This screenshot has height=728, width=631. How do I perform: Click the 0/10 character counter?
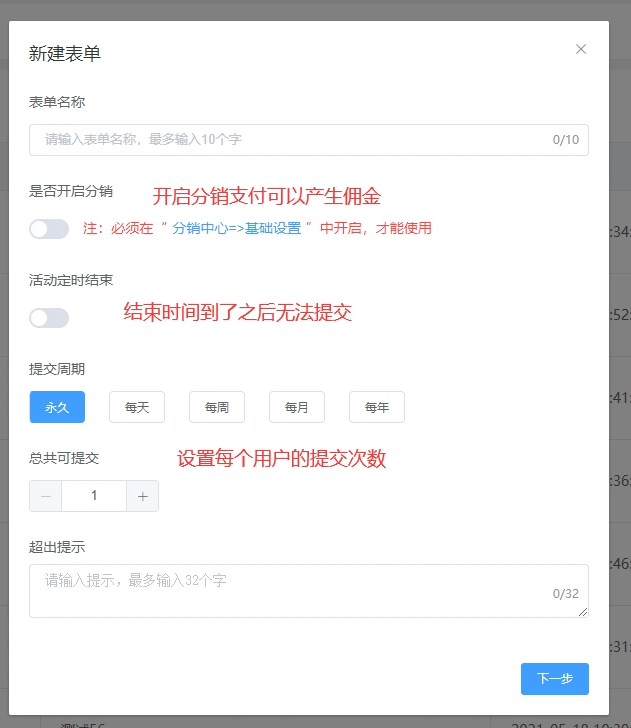coord(565,140)
